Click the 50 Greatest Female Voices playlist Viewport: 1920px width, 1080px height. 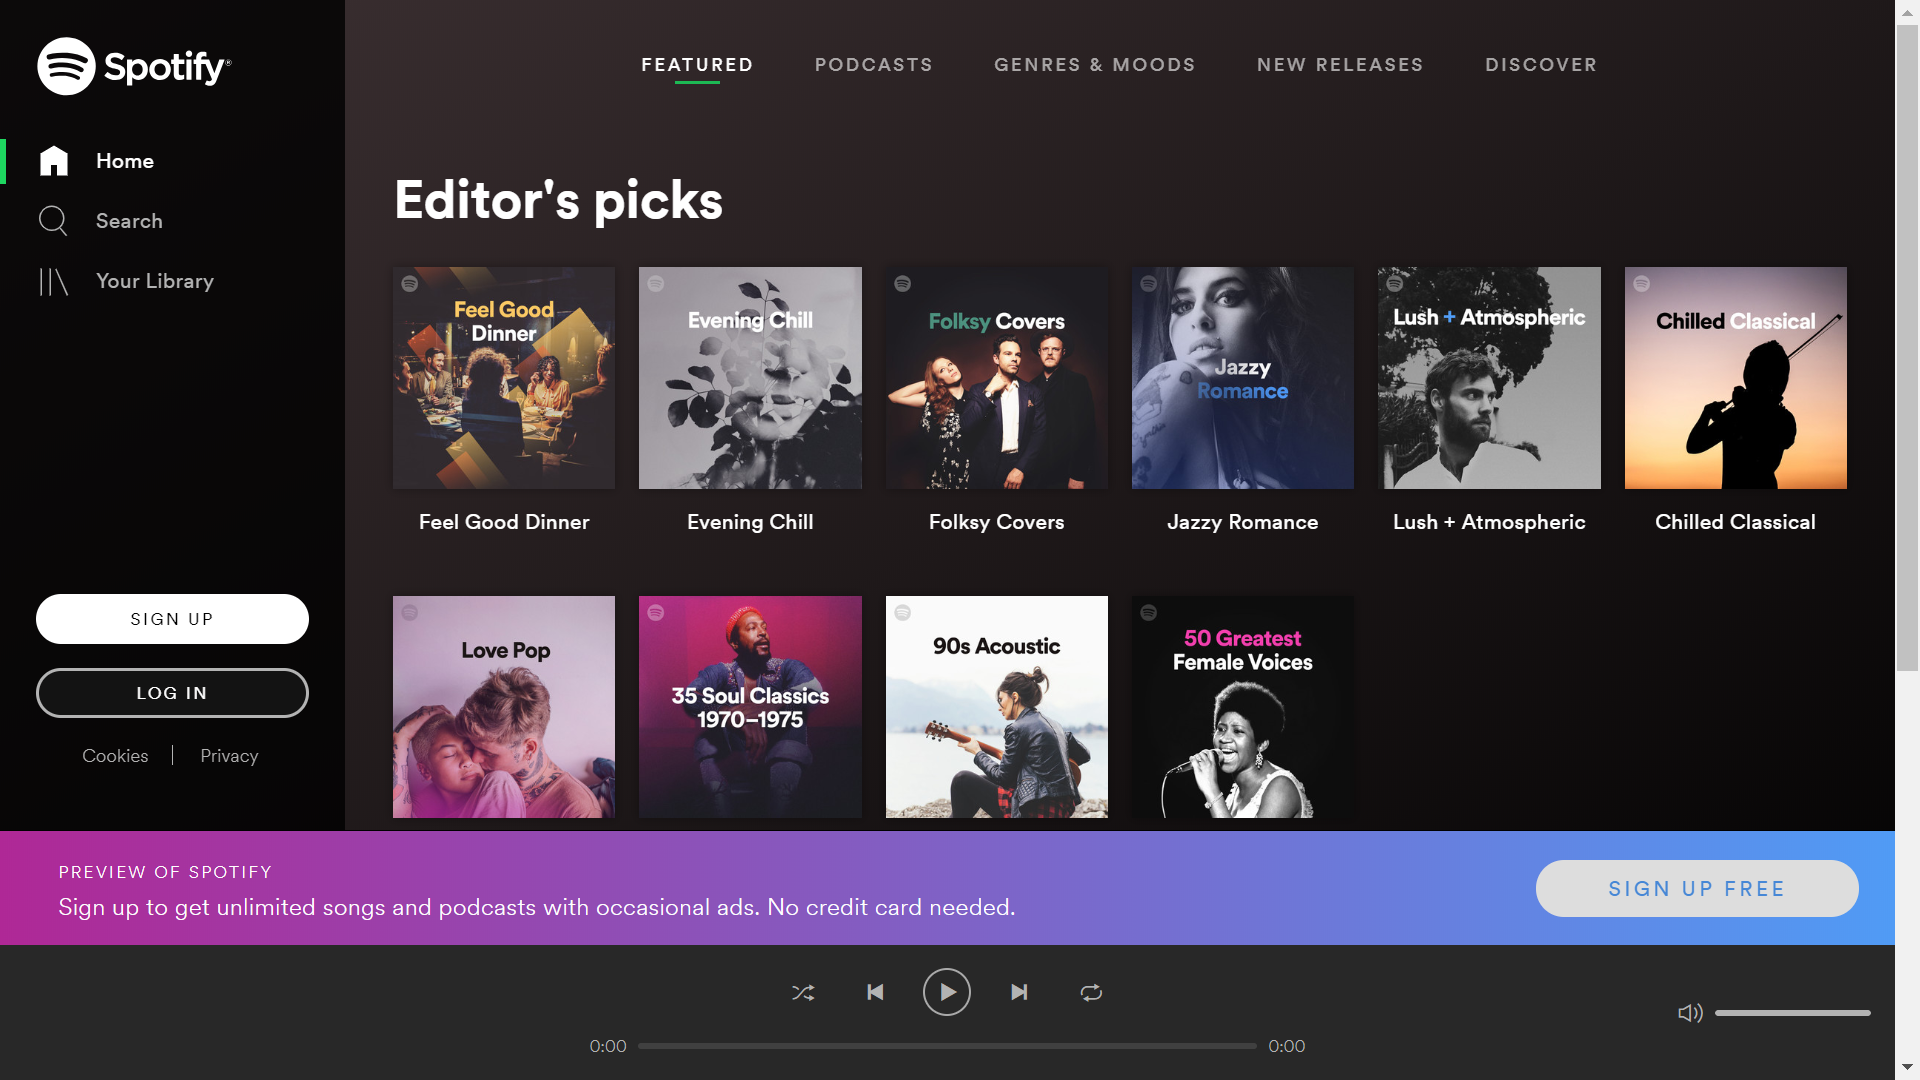[1242, 707]
